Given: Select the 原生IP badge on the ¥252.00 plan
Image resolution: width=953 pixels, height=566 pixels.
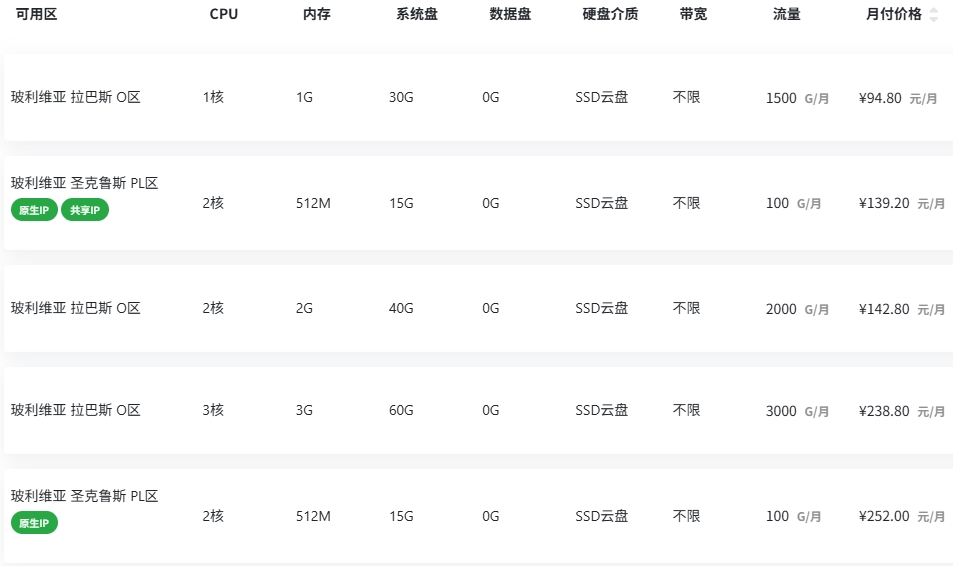Looking at the screenshot, I should pyautogui.click(x=34, y=523).
